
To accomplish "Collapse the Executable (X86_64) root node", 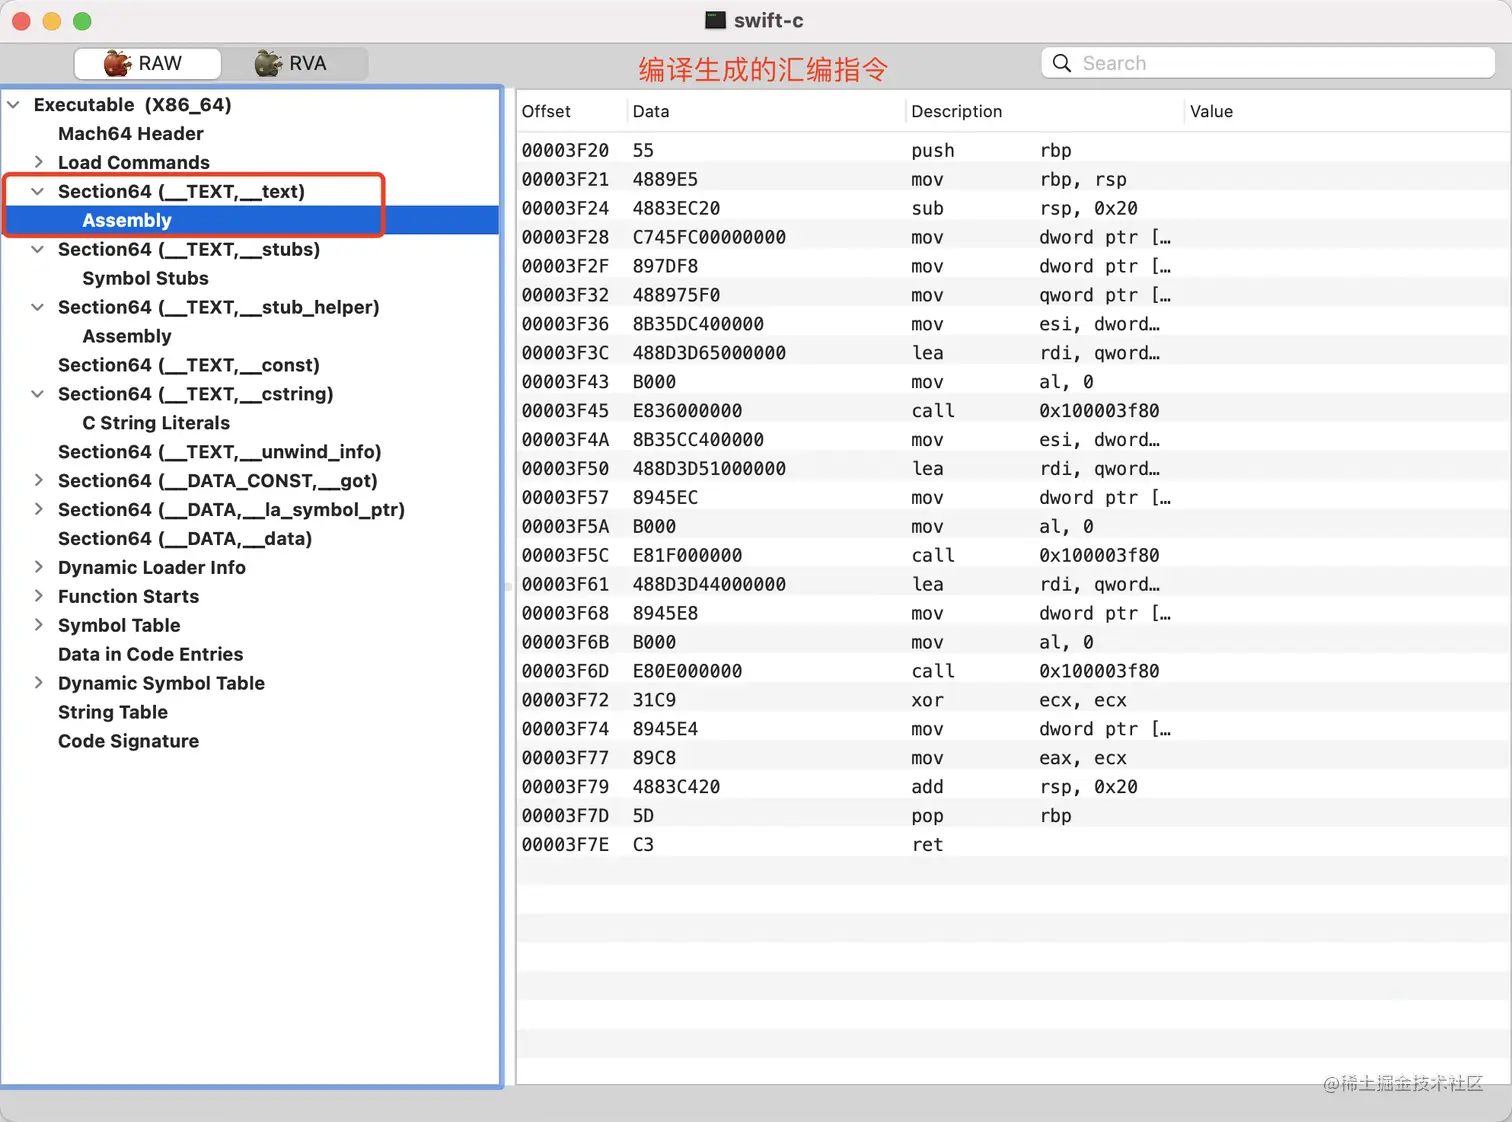I will click(14, 105).
